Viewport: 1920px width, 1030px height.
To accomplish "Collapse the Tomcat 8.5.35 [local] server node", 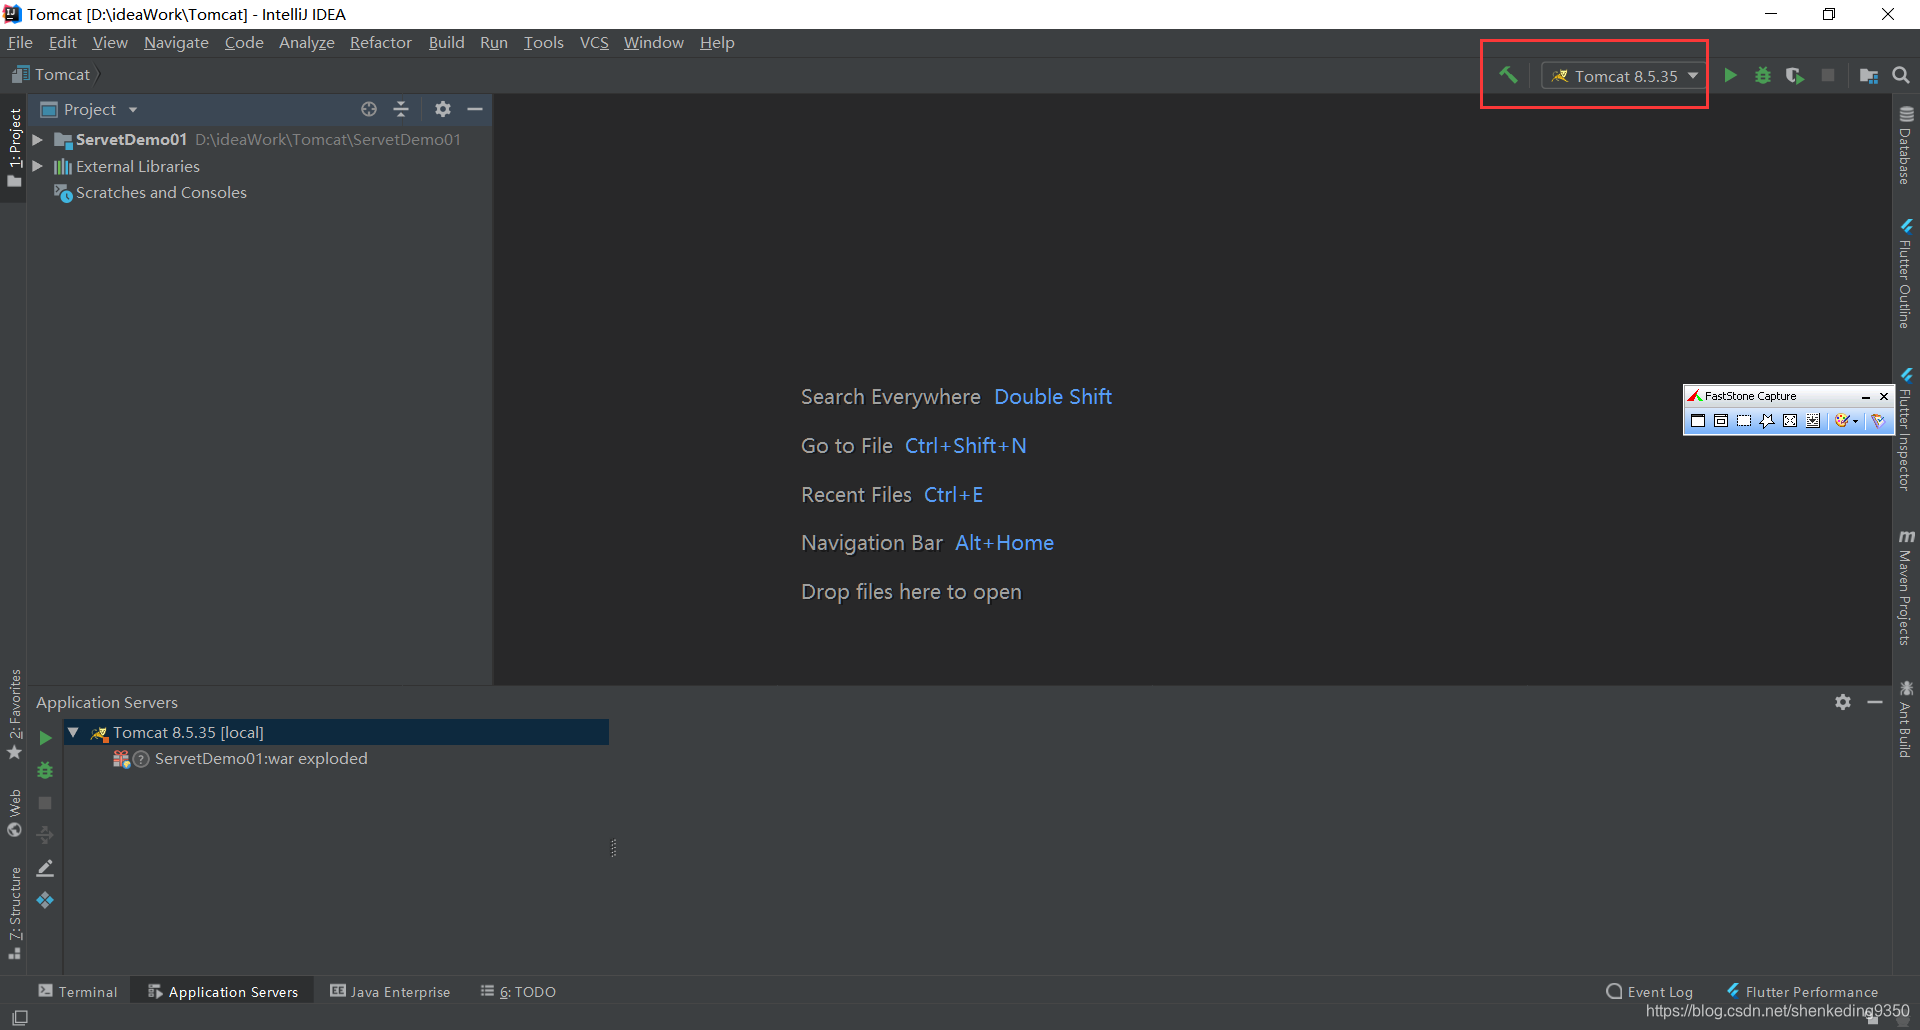I will [73, 732].
